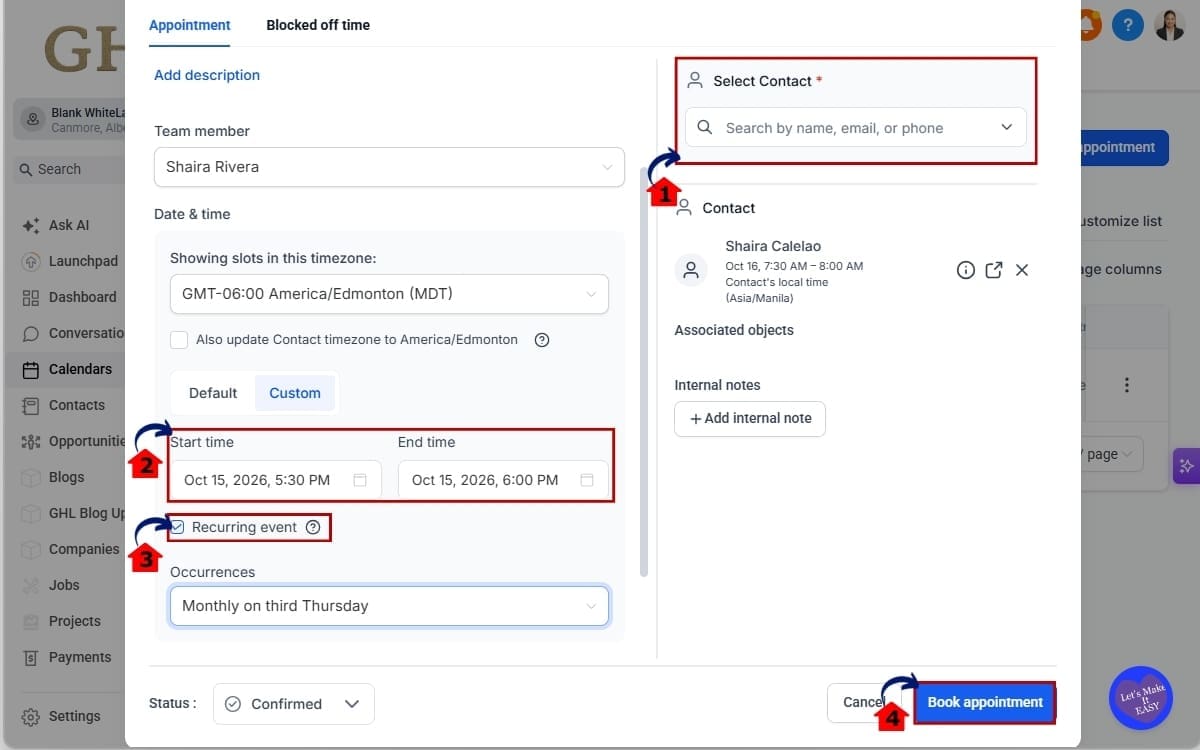Switch to Blocked off time tab

tap(318, 25)
